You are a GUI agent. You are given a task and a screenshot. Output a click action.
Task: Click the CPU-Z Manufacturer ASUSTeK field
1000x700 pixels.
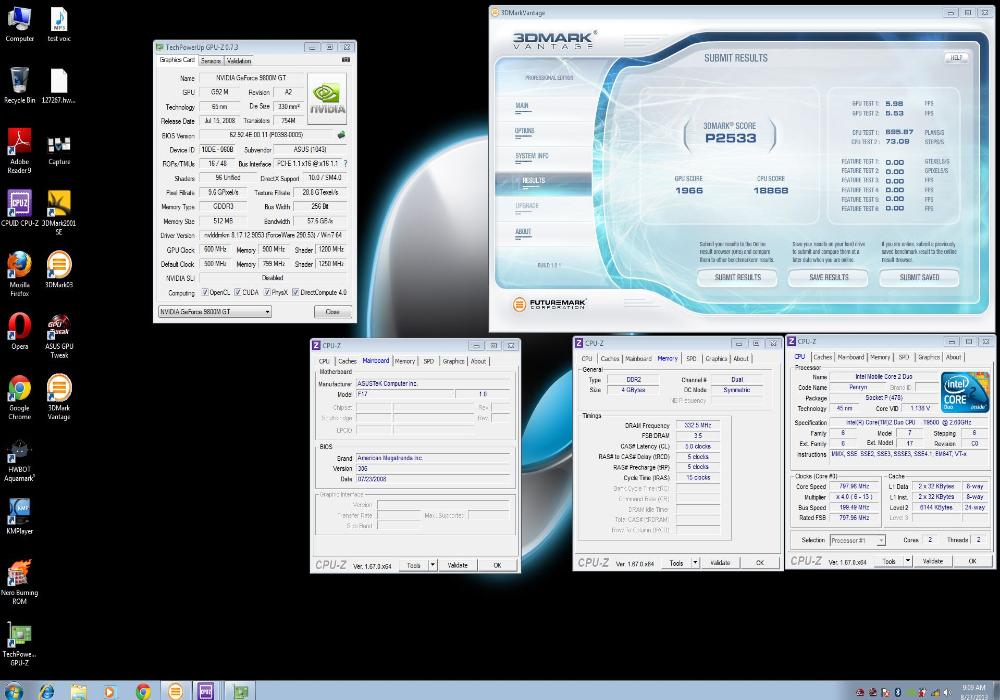tap(432, 383)
